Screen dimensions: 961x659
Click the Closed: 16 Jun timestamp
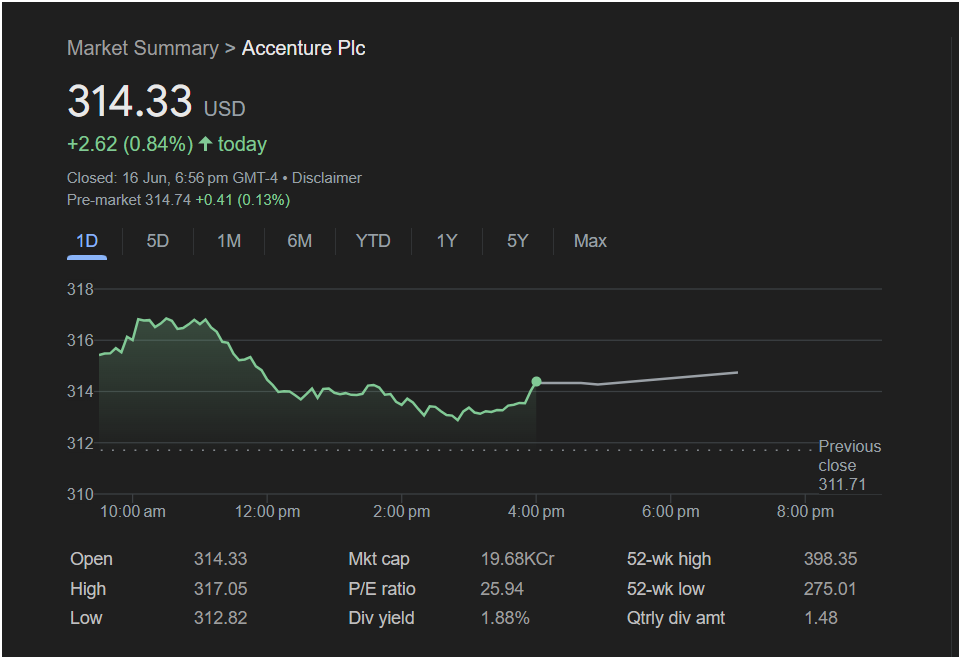172,178
